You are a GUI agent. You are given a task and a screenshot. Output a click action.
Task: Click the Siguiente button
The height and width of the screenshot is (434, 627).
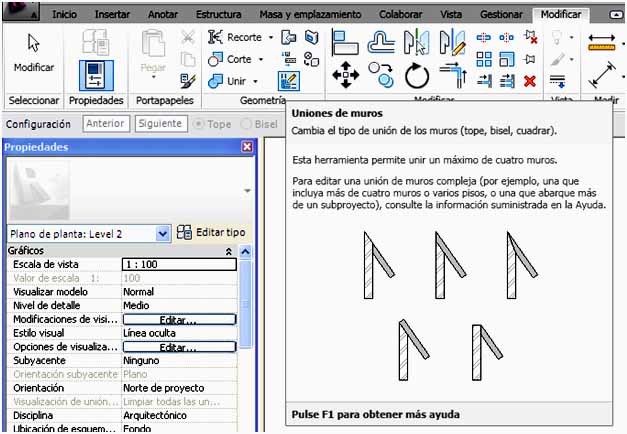160,124
